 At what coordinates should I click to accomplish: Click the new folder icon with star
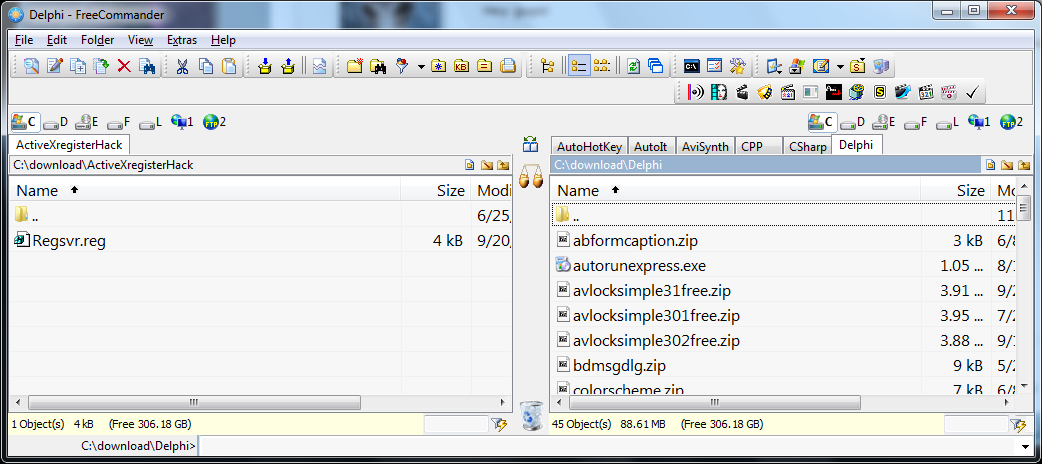tap(355, 66)
